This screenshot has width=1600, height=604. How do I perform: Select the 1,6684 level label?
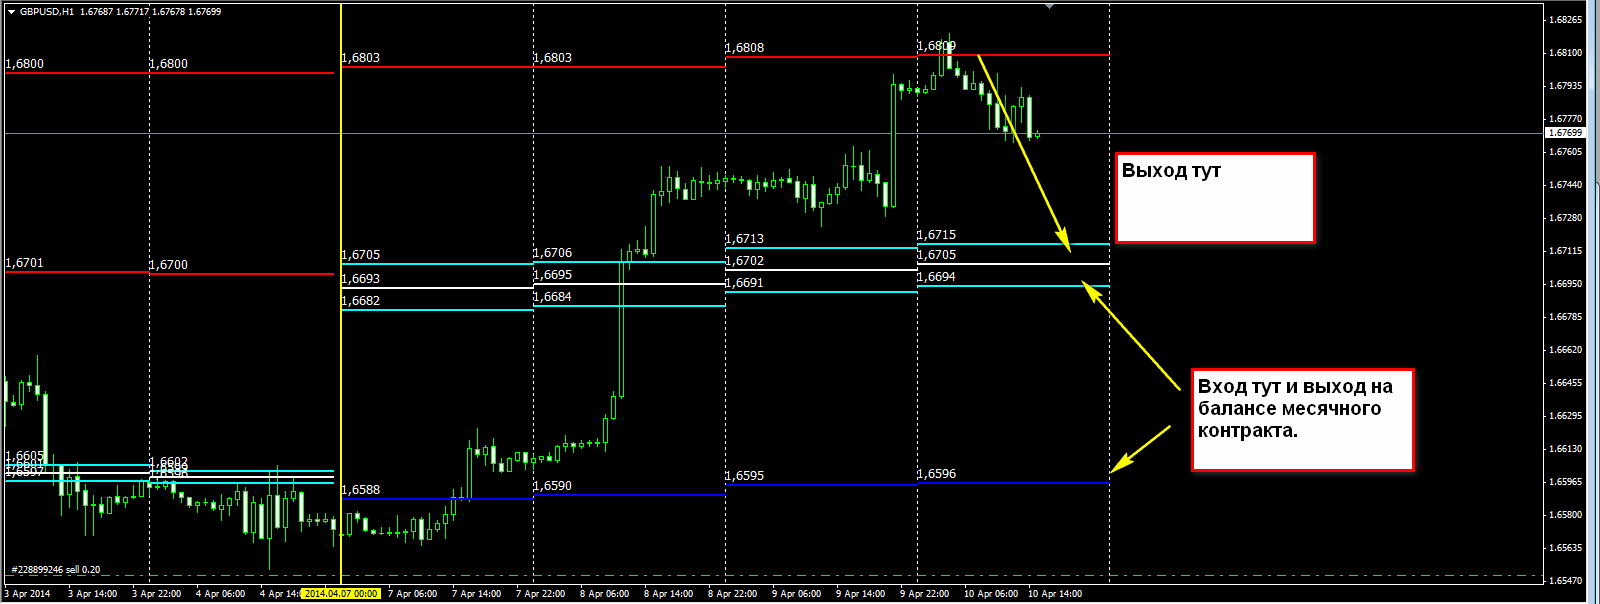[552, 297]
